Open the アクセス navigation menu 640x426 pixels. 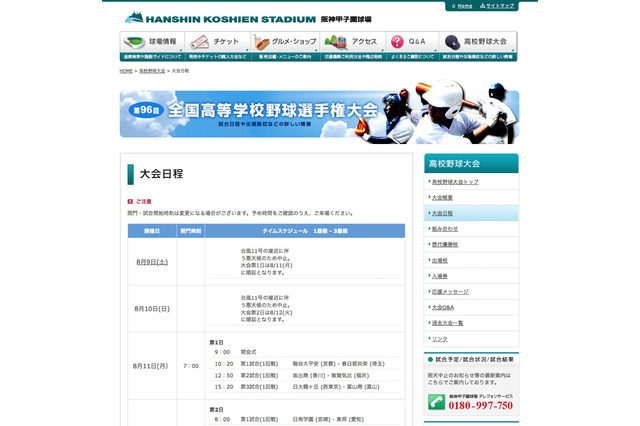pos(353,46)
